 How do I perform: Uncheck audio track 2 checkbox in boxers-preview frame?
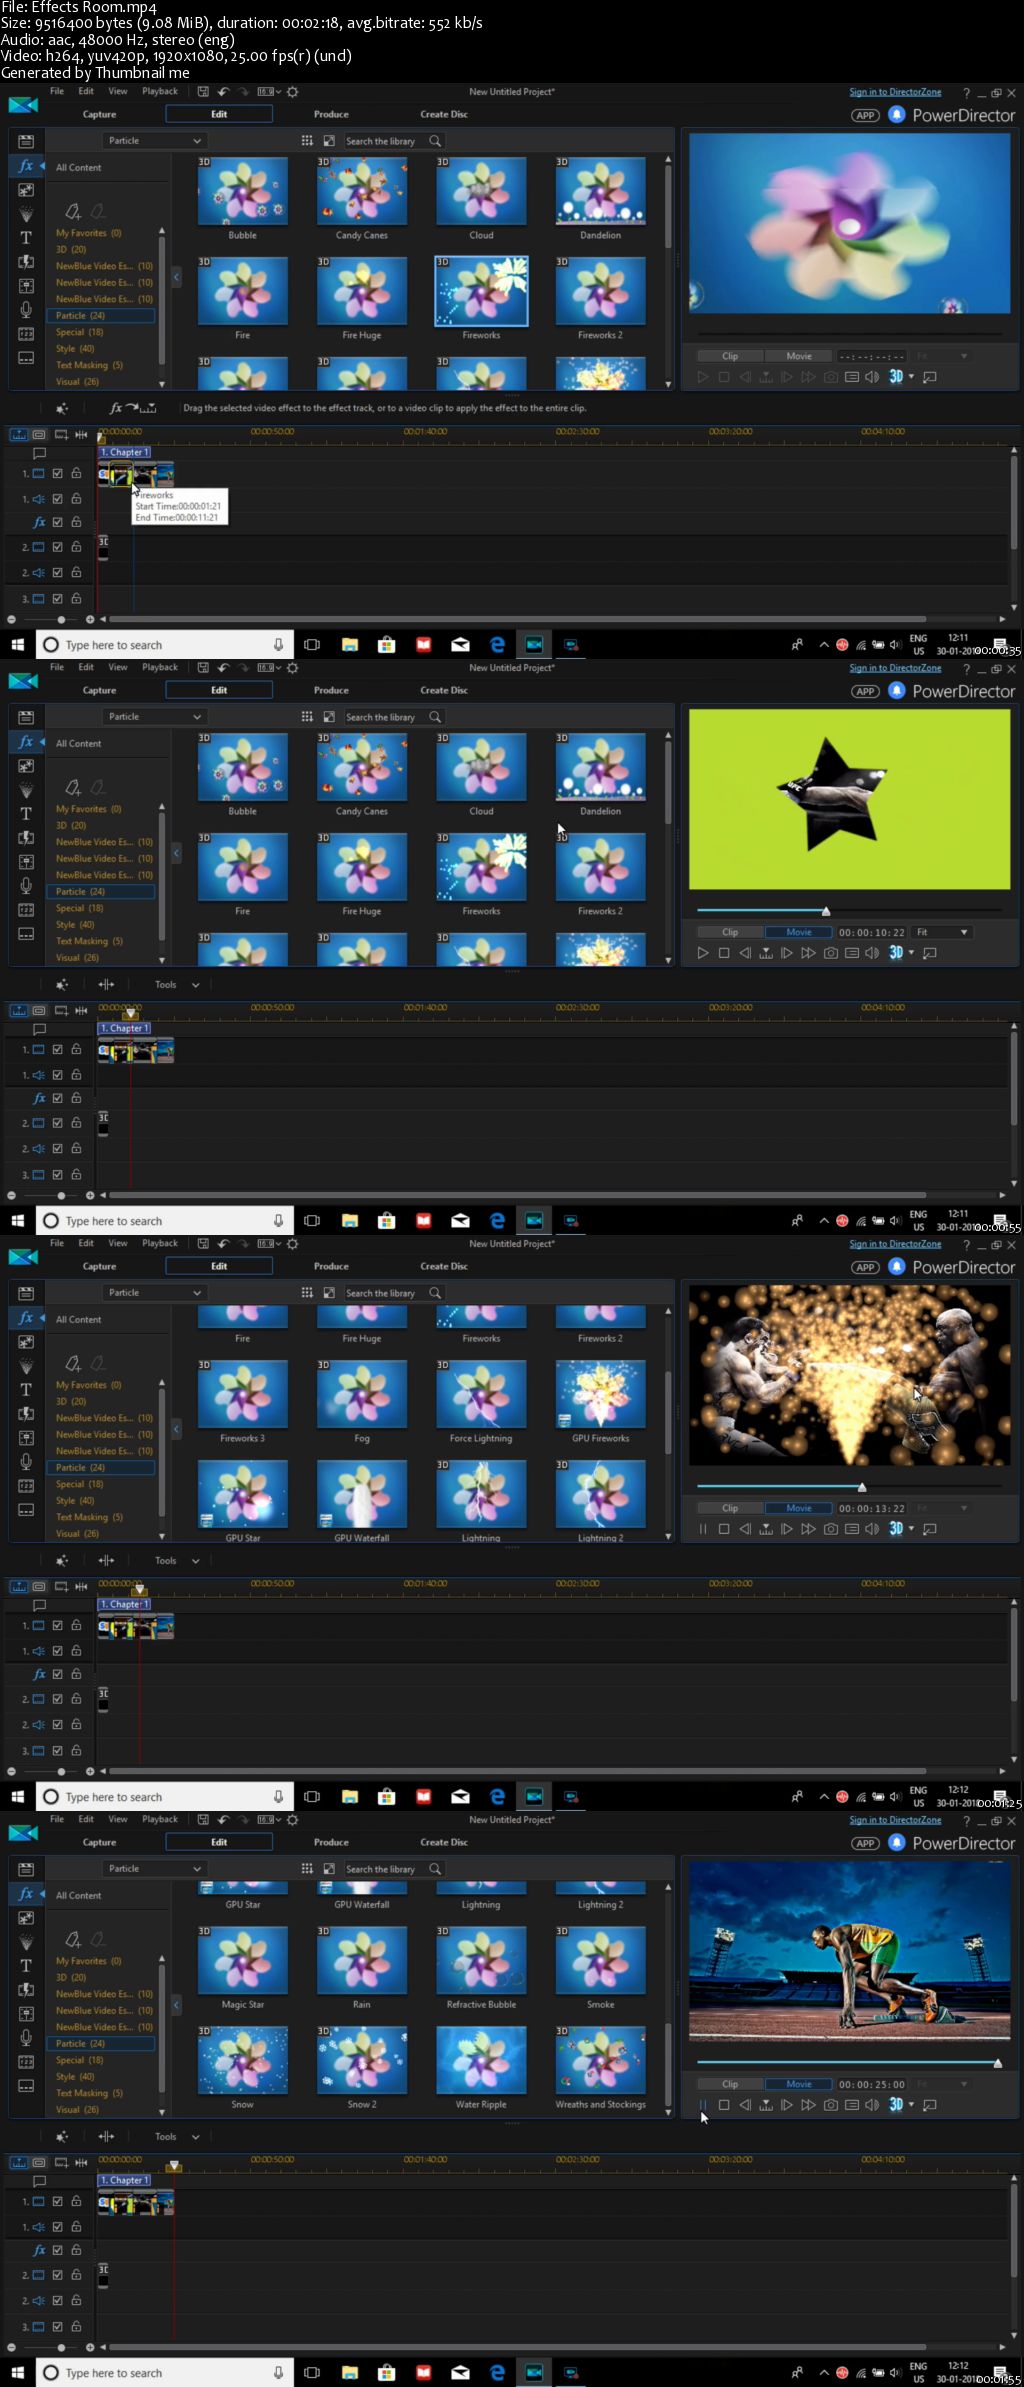[x=58, y=1725]
